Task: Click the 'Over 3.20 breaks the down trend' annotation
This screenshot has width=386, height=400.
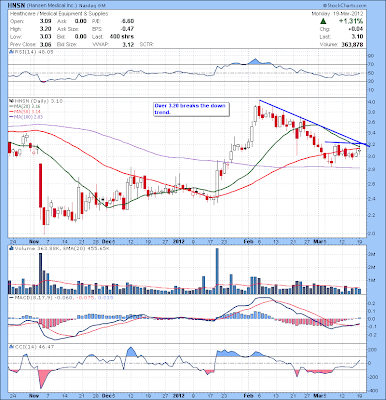Action: pos(191,109)
